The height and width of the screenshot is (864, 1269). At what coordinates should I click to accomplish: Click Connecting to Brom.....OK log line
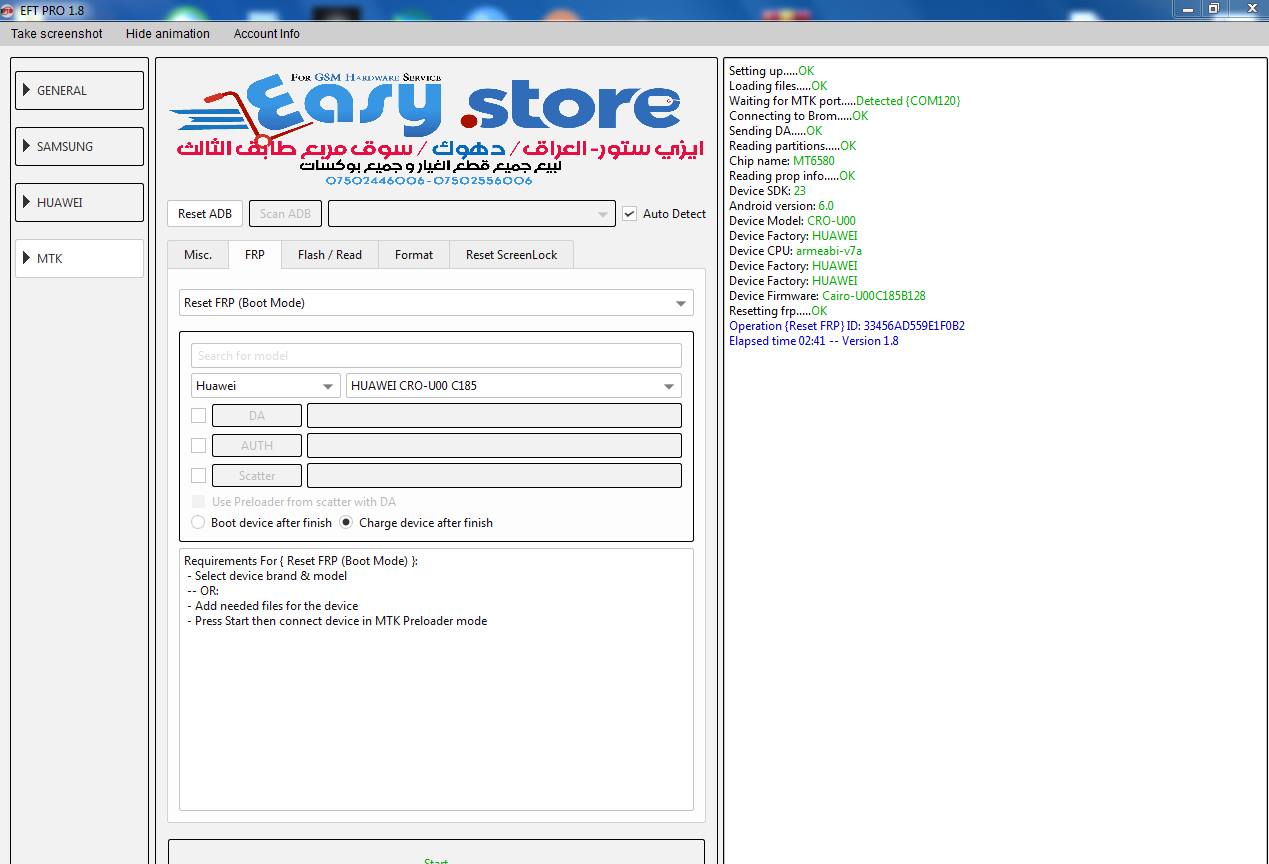(799, 116)
